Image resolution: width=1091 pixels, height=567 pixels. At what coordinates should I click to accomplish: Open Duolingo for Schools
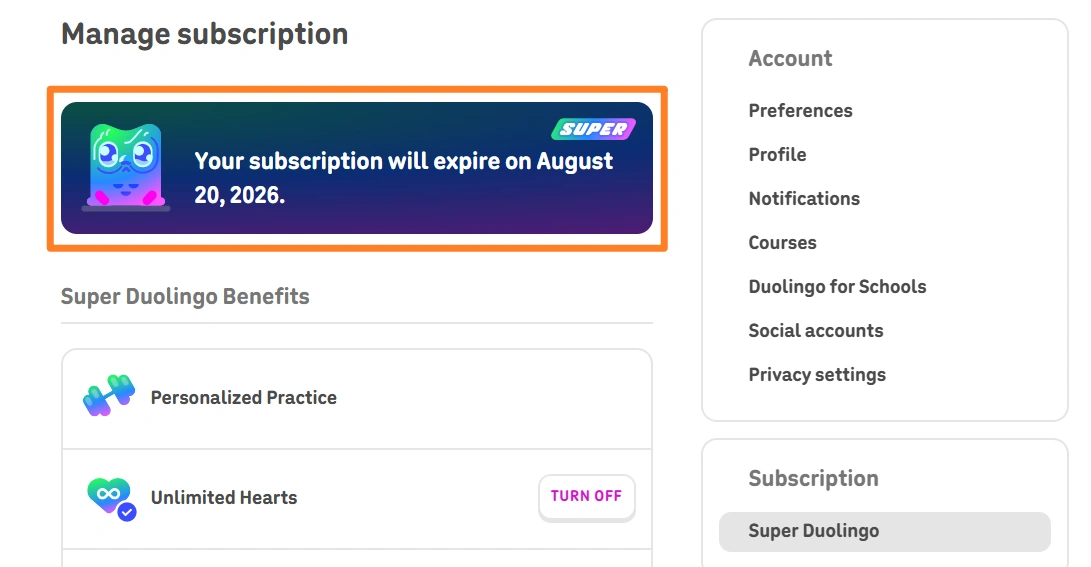[x=837, y=287]
